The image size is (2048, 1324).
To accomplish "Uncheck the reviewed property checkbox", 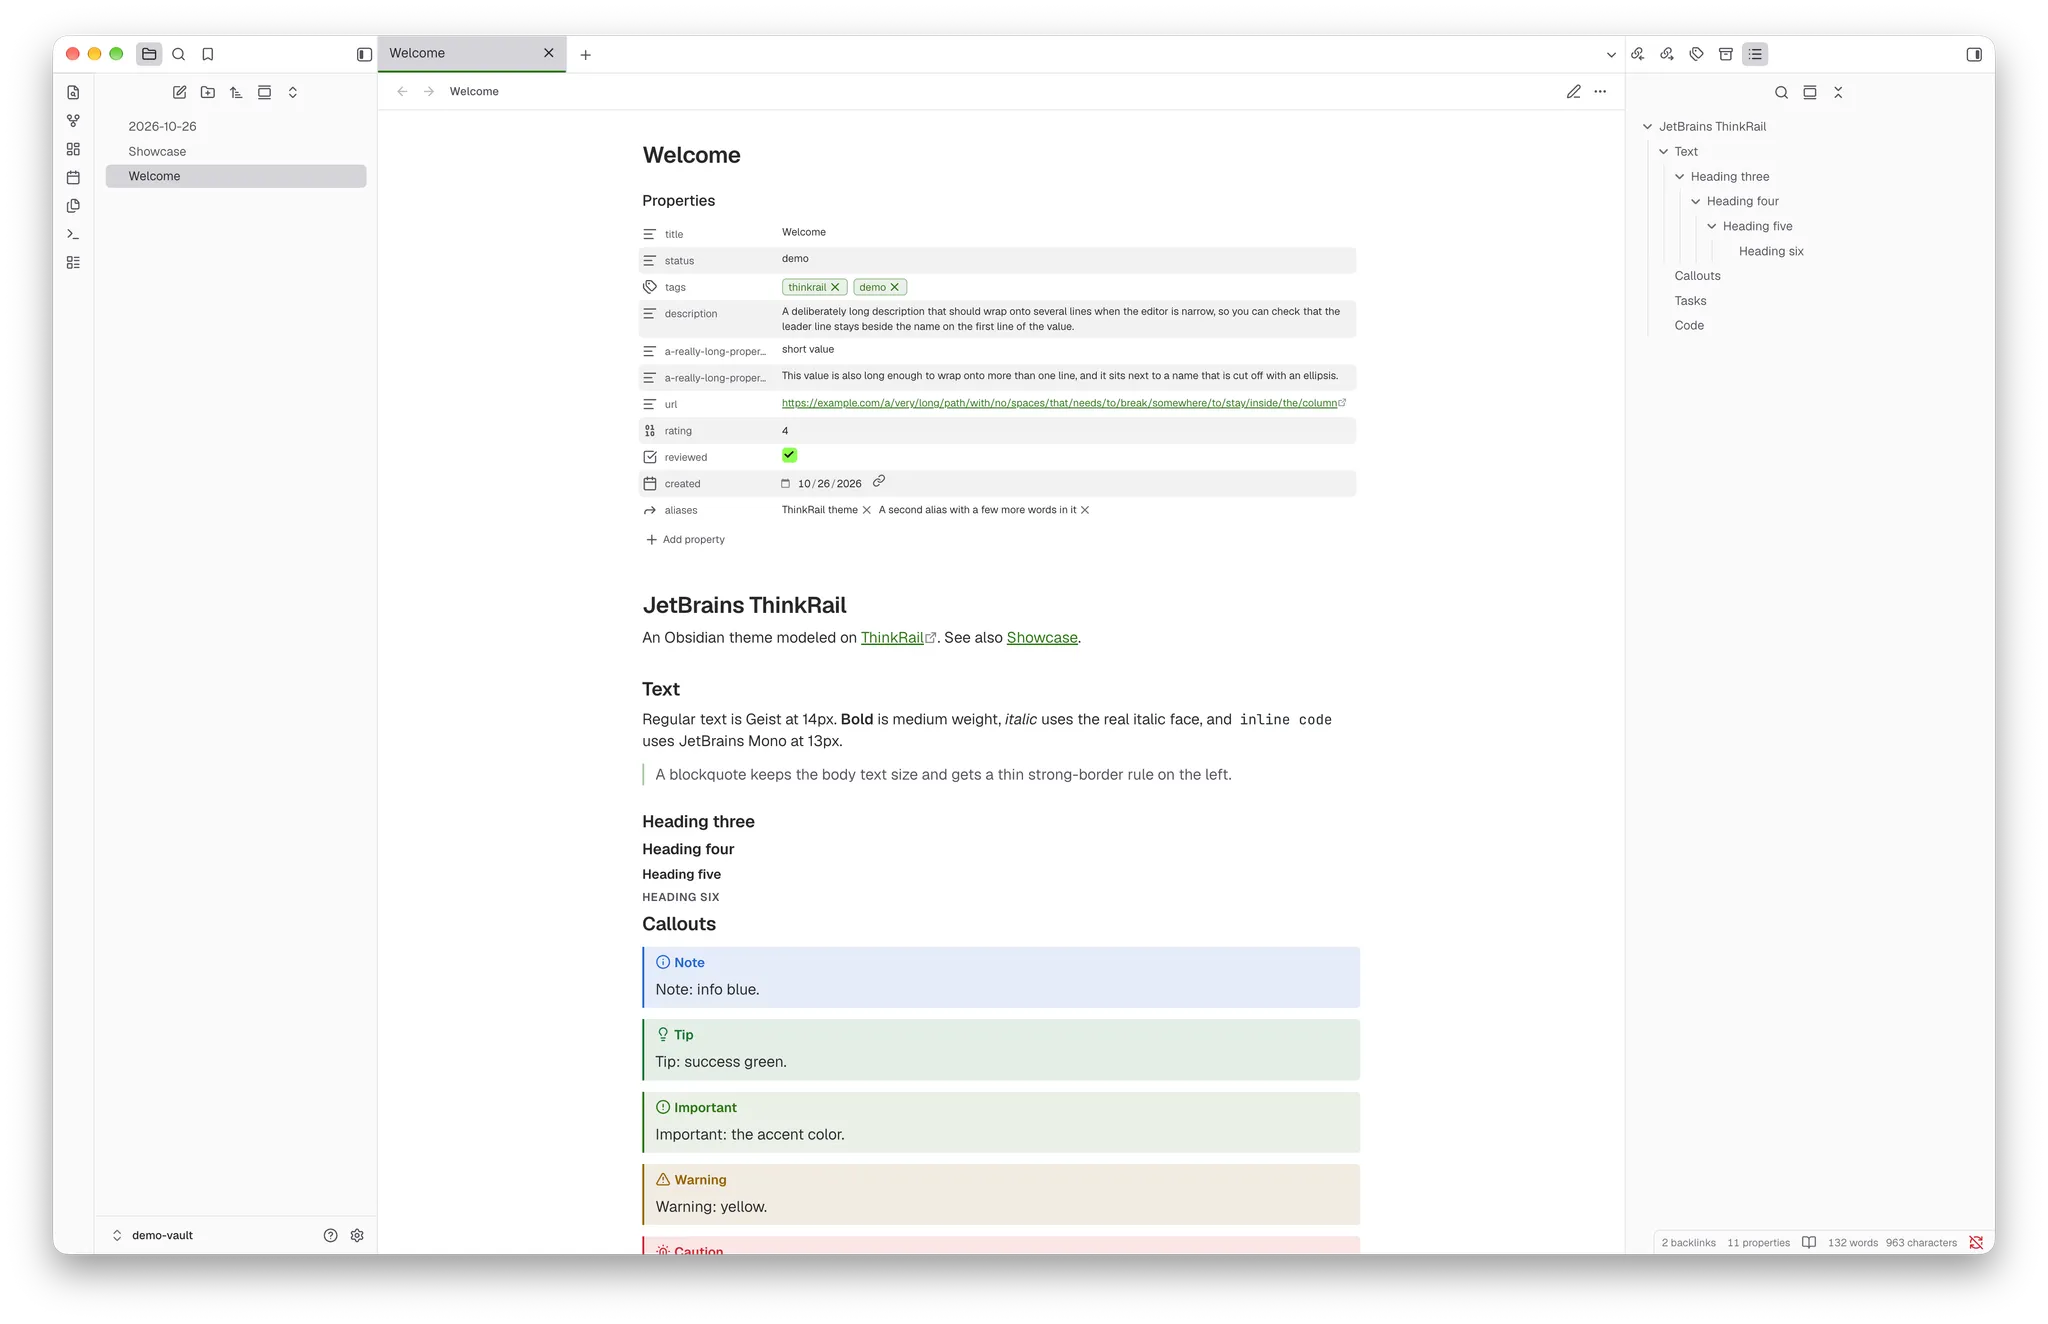I will click(x=789, y=455).
